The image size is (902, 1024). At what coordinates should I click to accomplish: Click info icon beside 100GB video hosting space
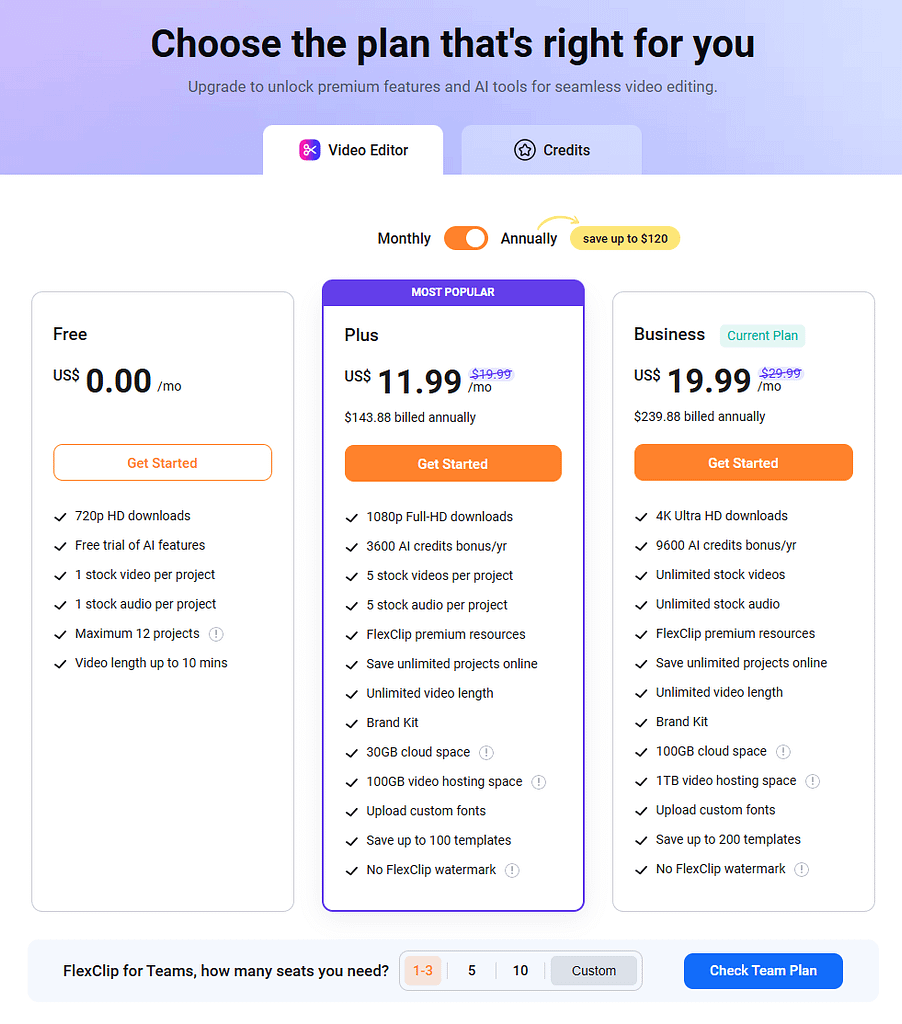[x=539, y=782]
